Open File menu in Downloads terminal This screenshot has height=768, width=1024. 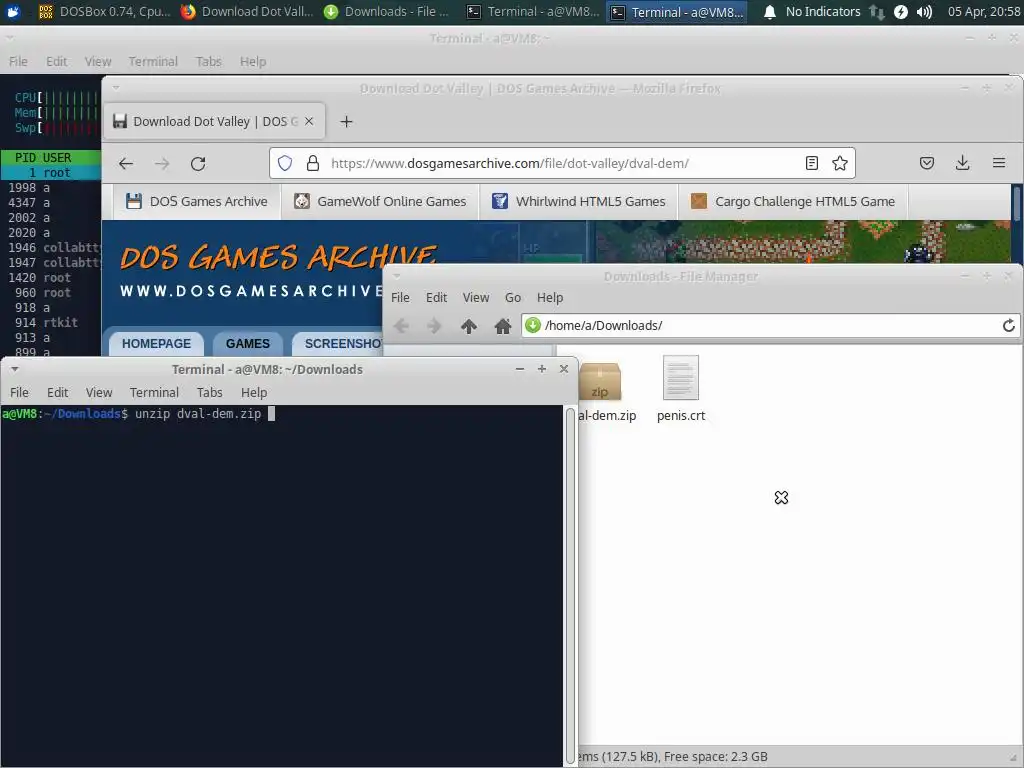click(x=19, y=392)
